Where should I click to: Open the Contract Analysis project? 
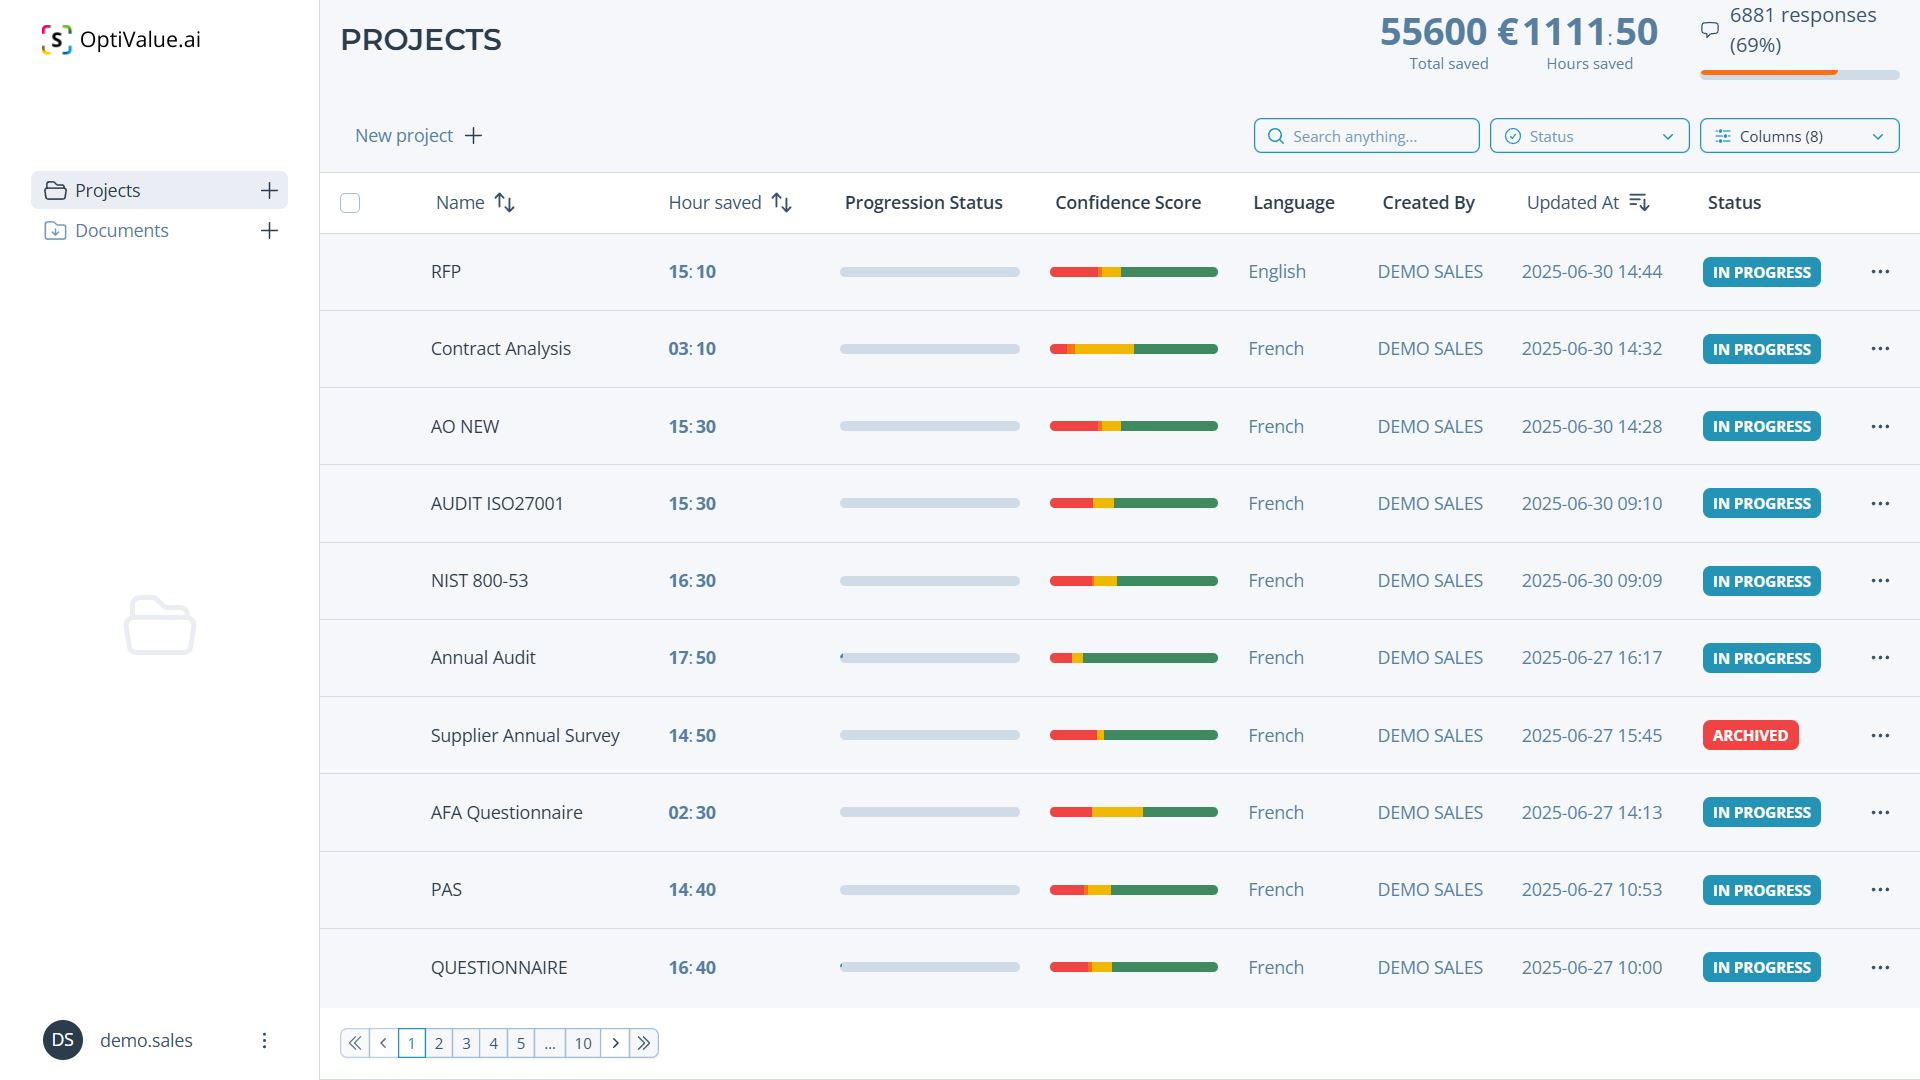500,348
